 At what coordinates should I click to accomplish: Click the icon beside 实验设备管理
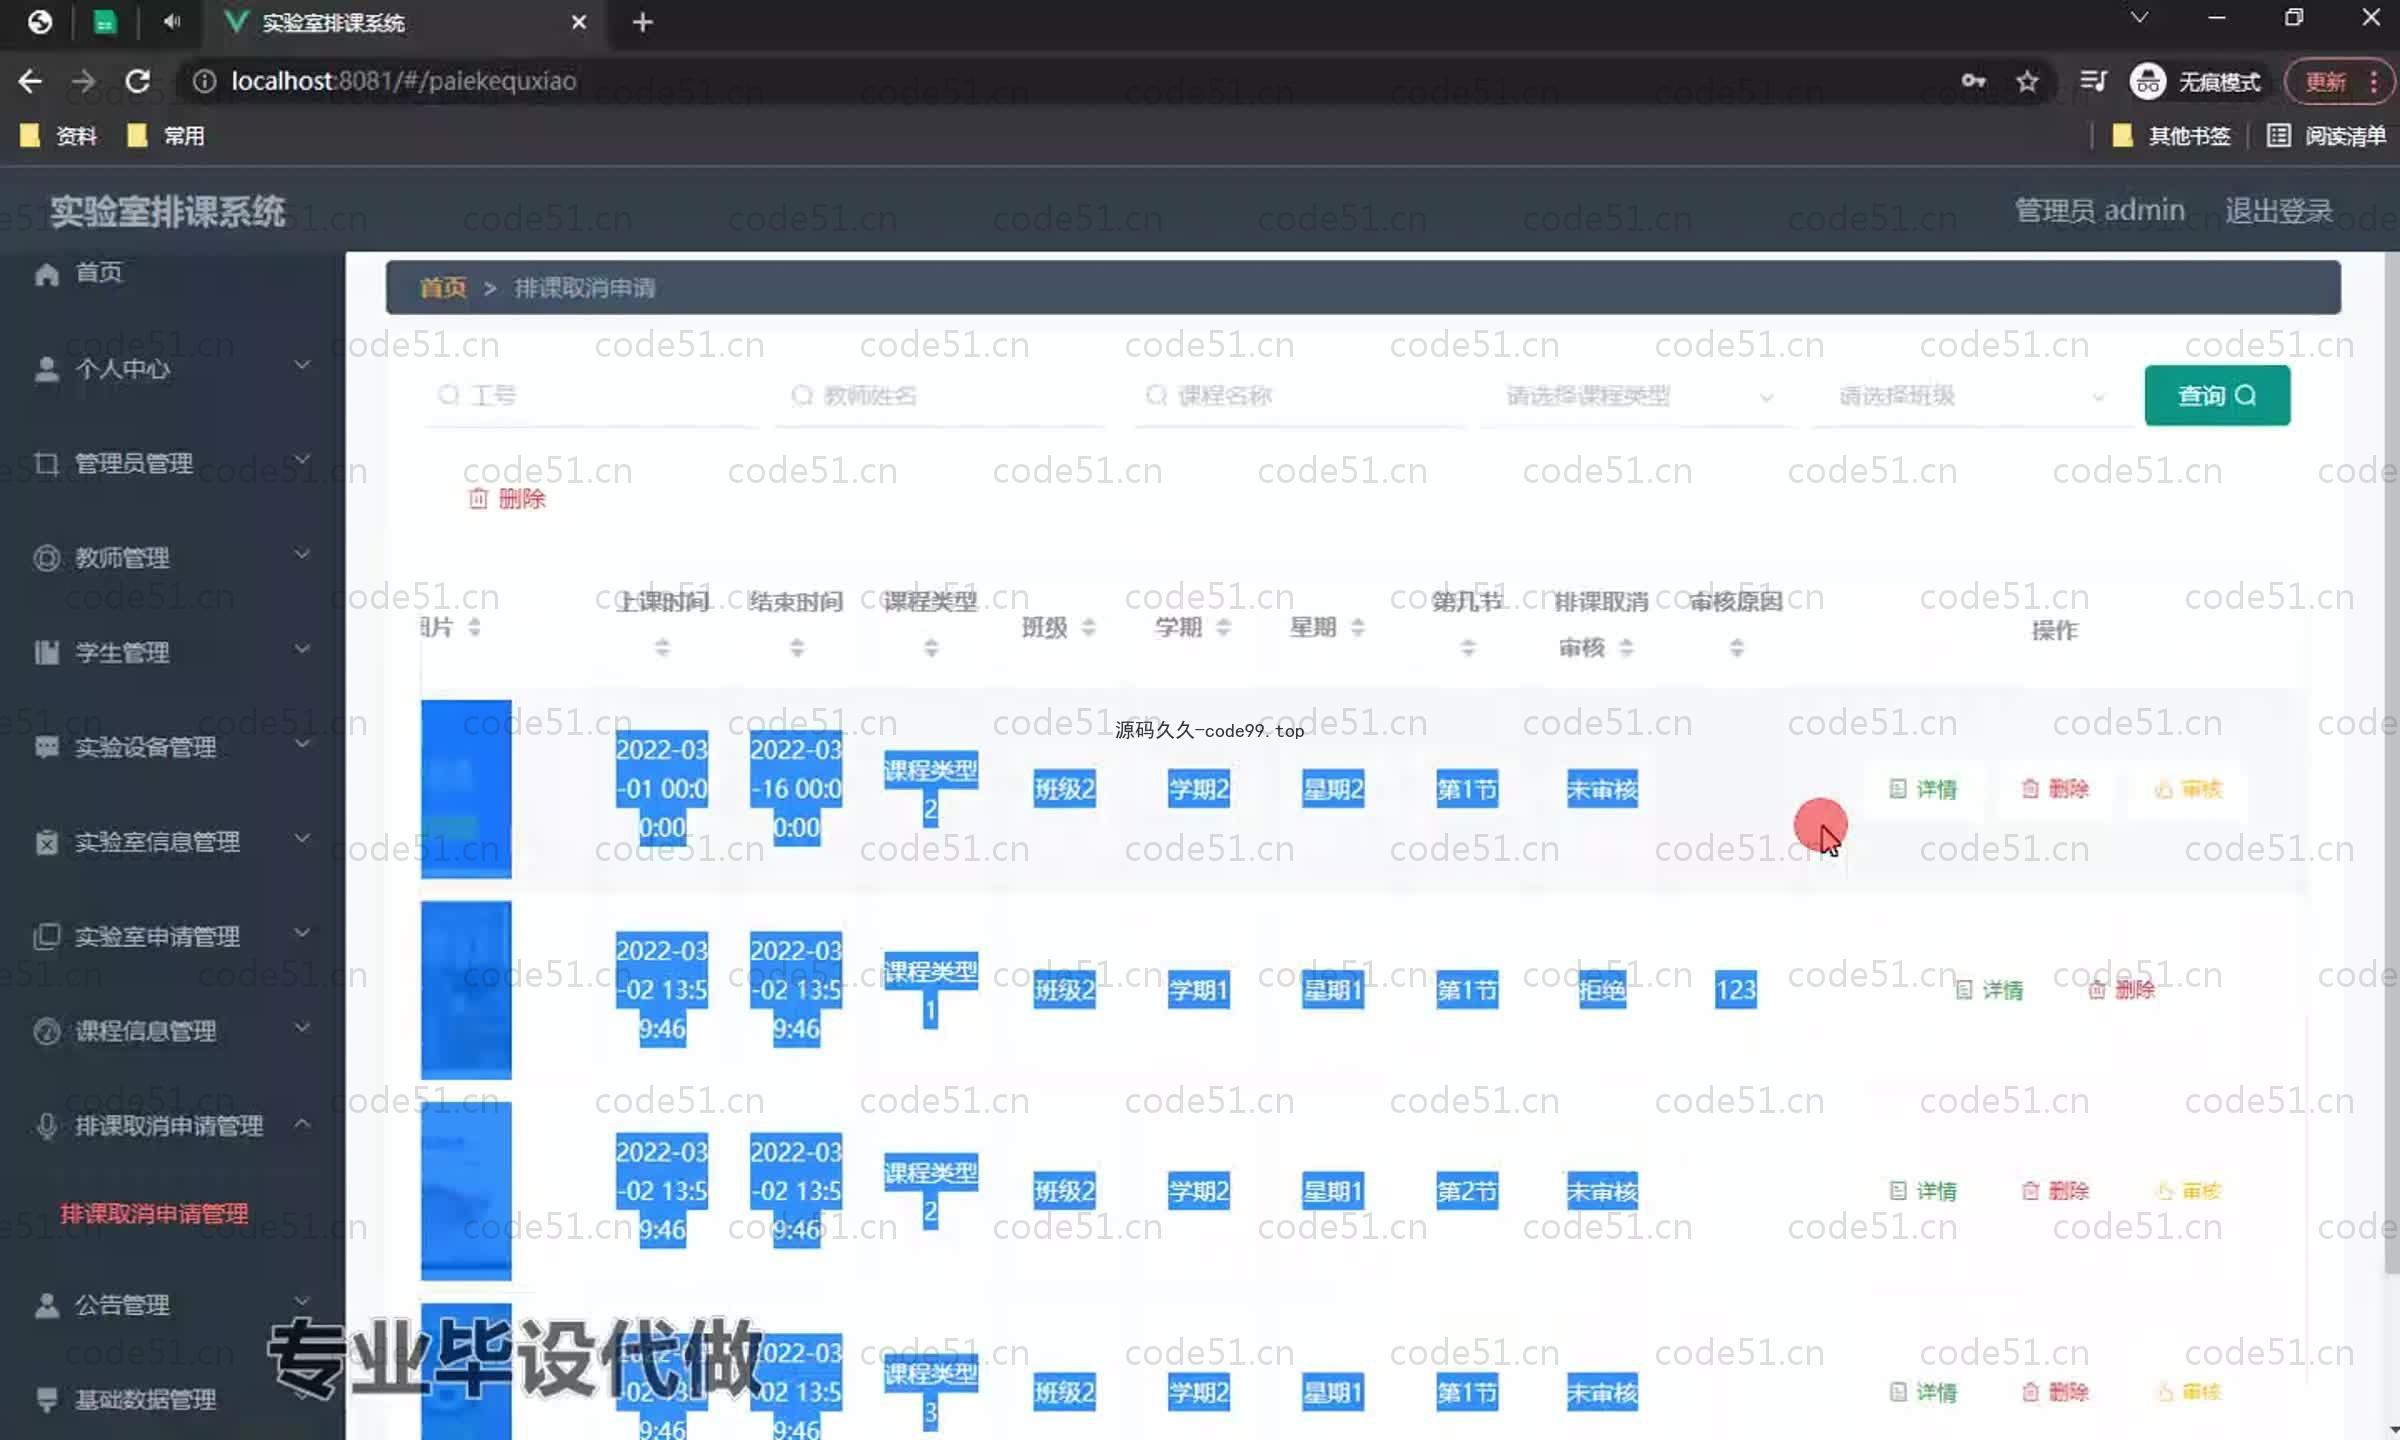pyautogui.click(x=47, y=747)
